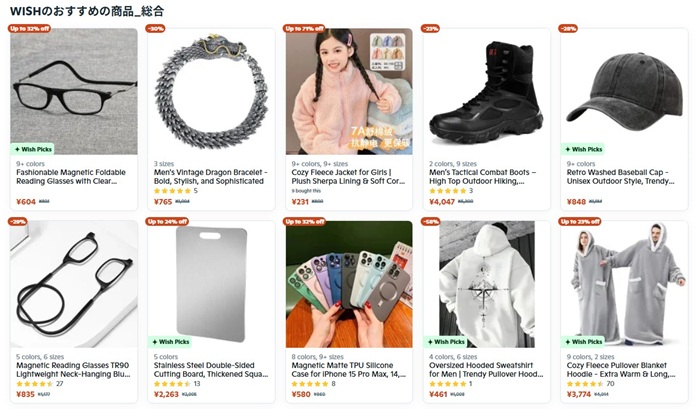Open the black tactical combat boot image
This screenshot has height=409, width=700.
tap(487, 92)
